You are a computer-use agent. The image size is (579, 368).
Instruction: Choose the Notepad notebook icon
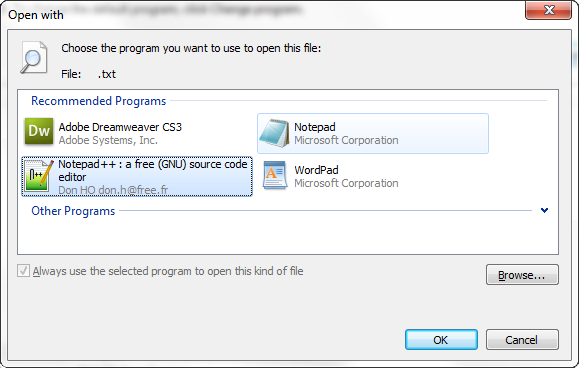tap(274, 133)
